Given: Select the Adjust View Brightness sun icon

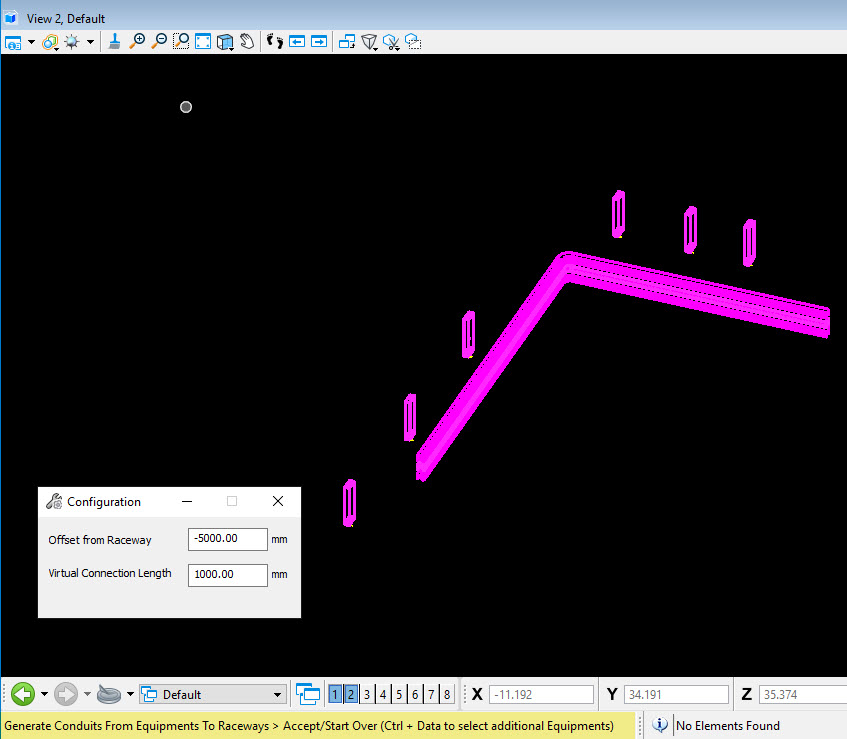Looking at the screenshot, I should point(70,41).
